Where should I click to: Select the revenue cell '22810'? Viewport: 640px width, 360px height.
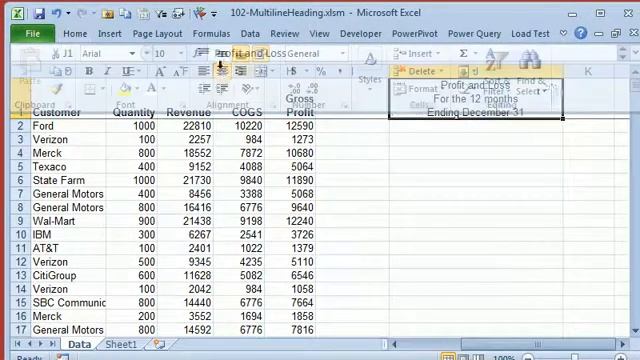(185, 126)
